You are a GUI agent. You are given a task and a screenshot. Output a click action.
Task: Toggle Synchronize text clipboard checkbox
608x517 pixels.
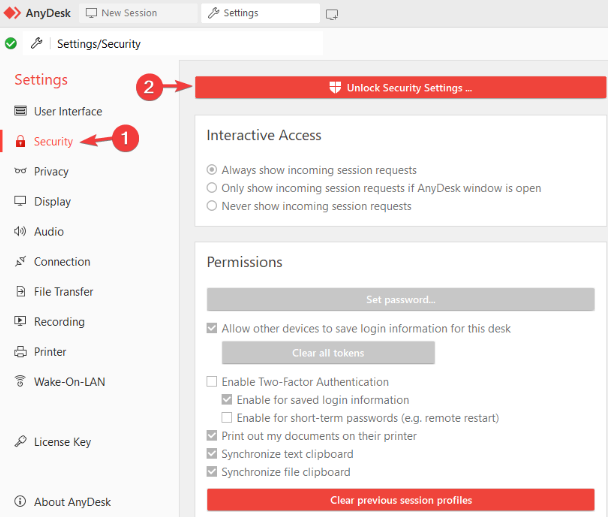point(212,453)
